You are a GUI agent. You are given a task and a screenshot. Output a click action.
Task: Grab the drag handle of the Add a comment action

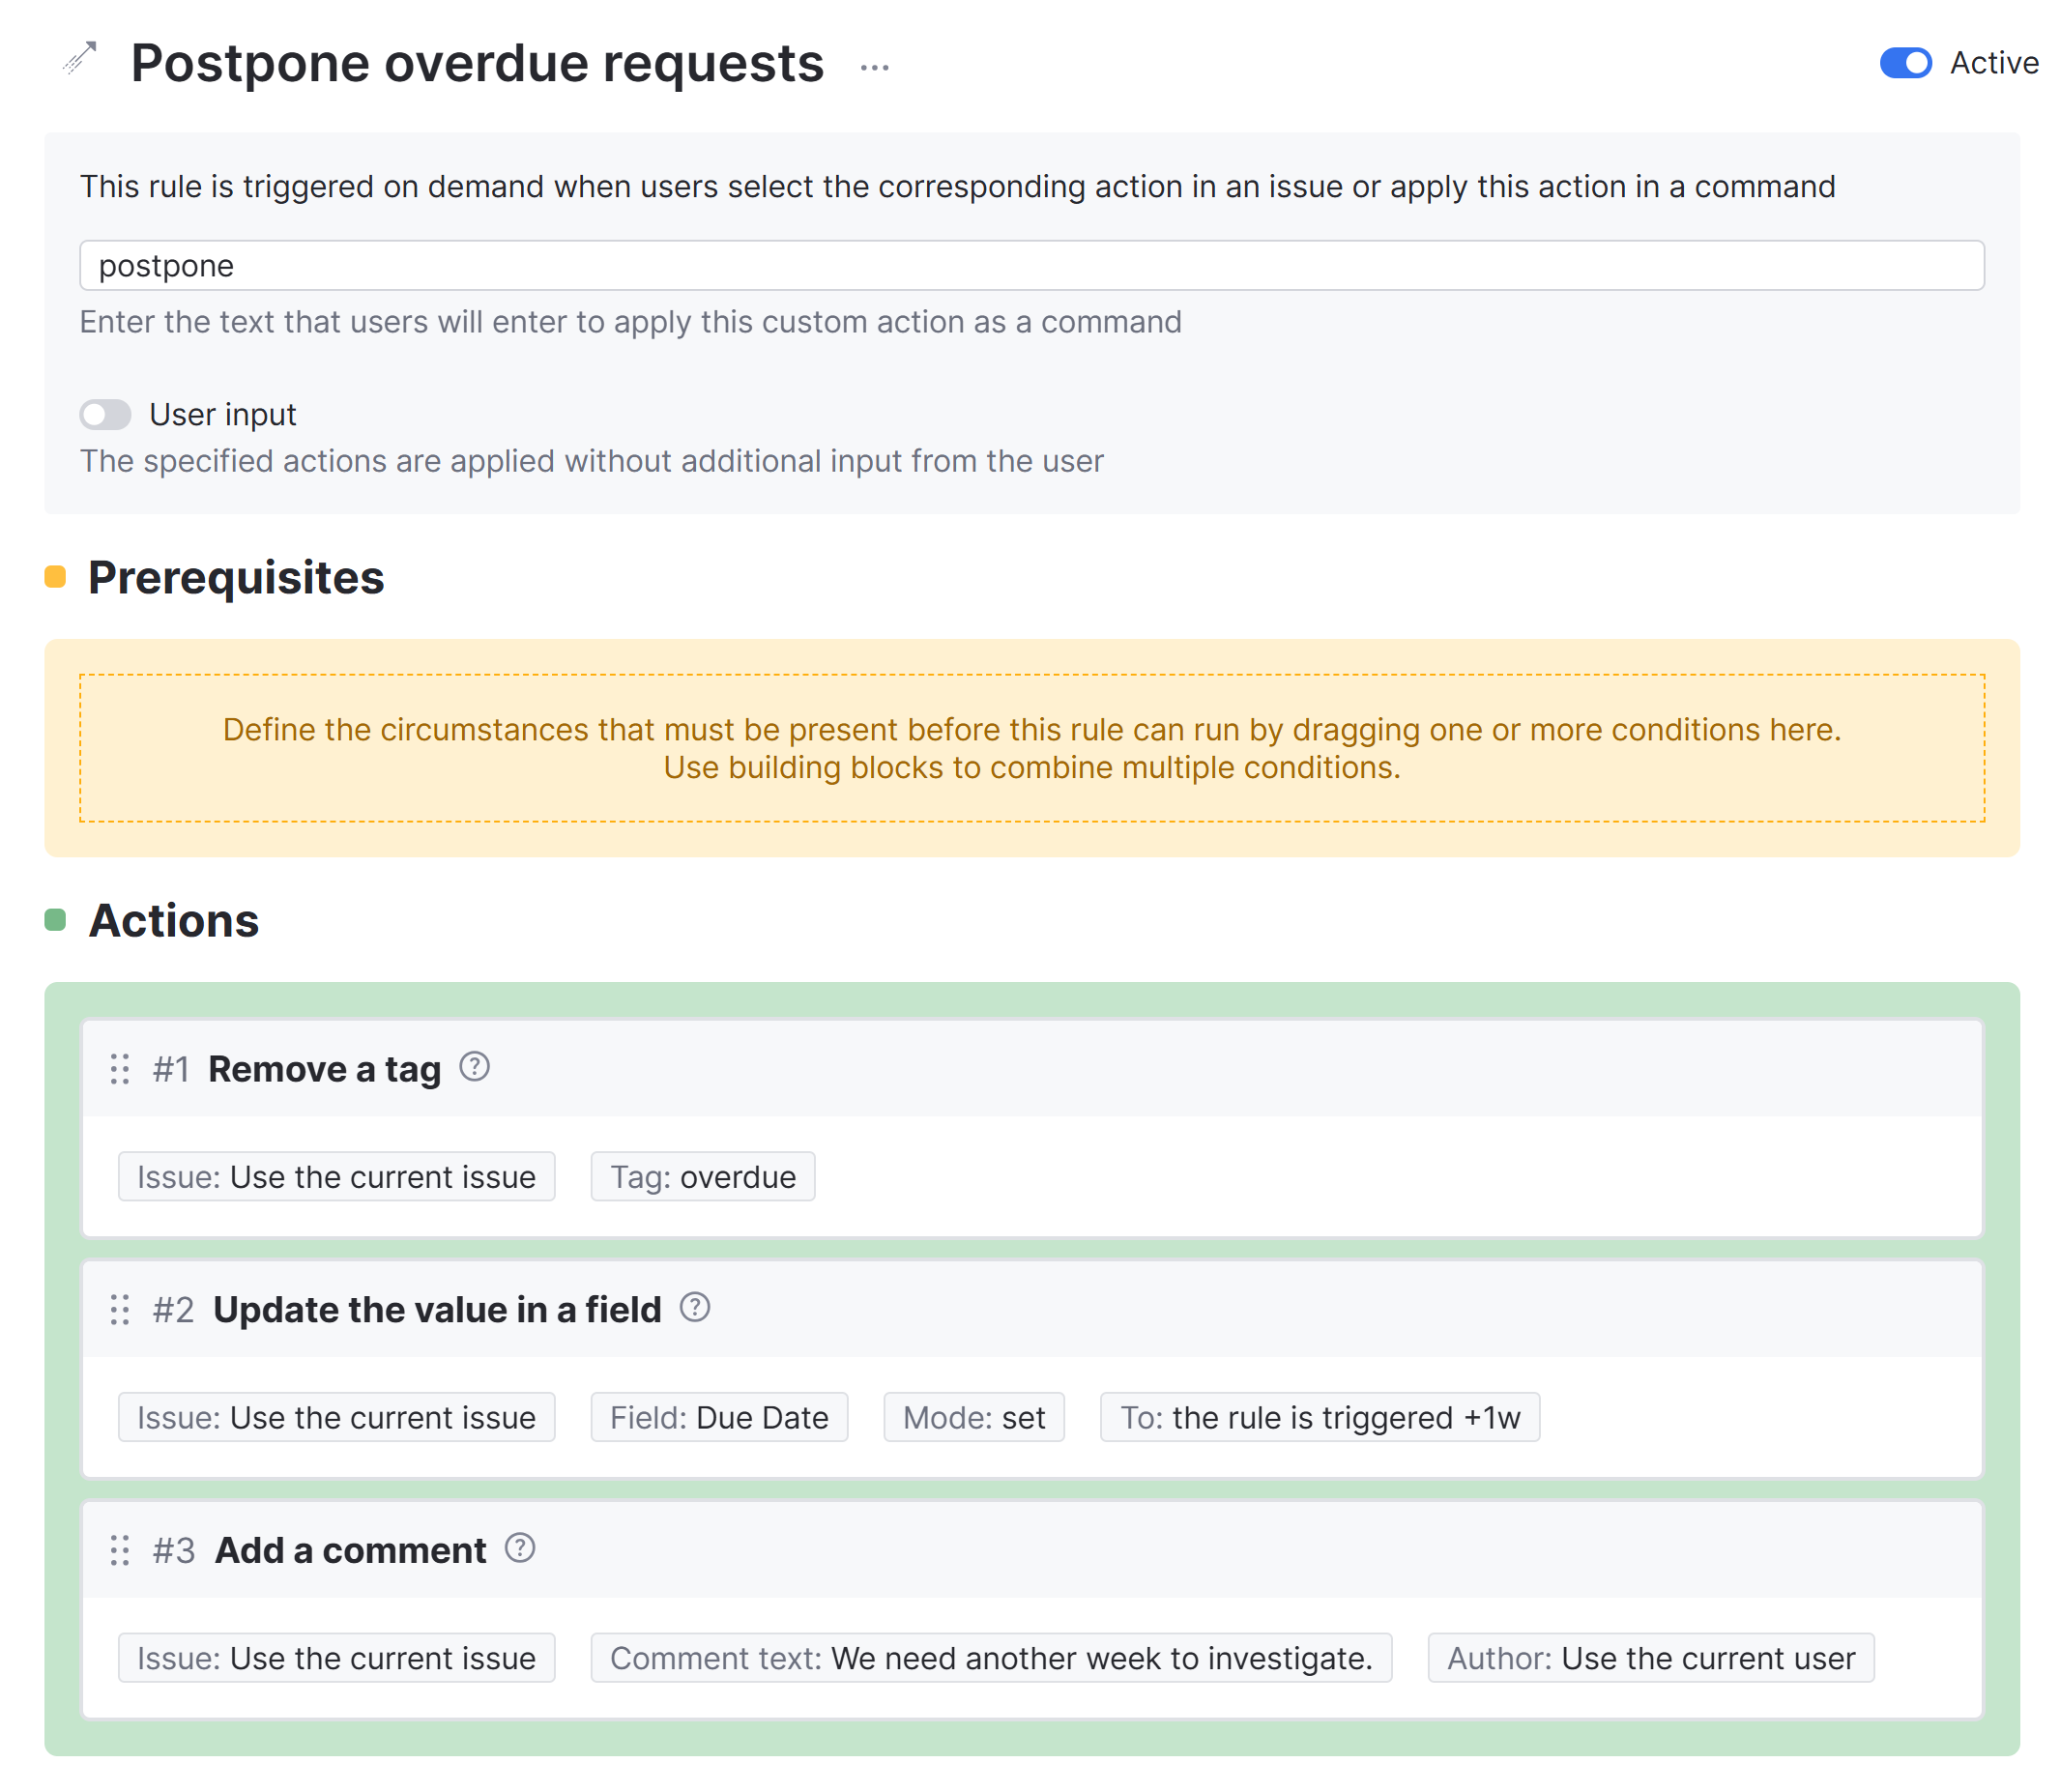pos(119,1550)
